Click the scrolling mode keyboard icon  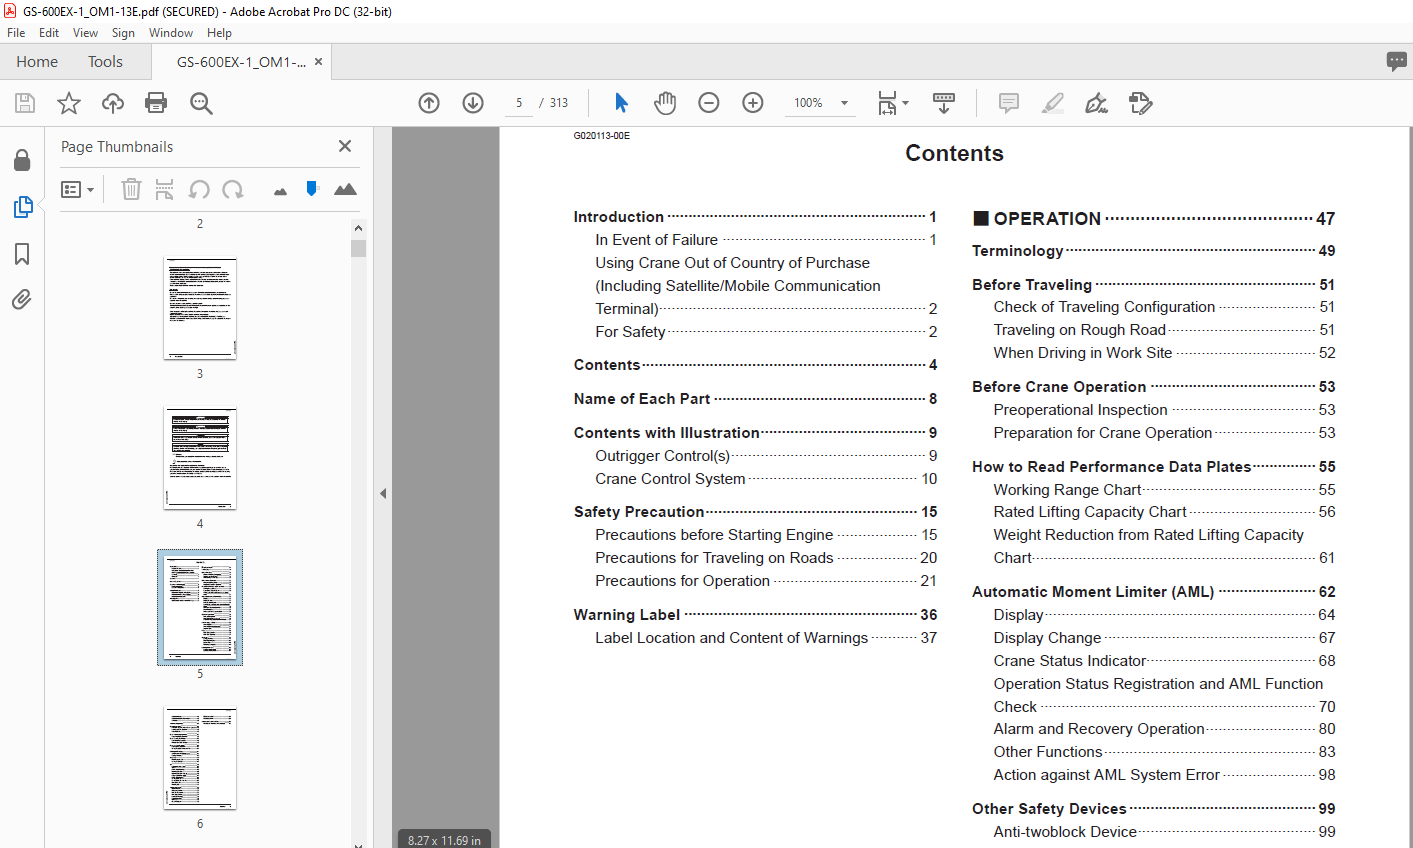pos(943,103)
